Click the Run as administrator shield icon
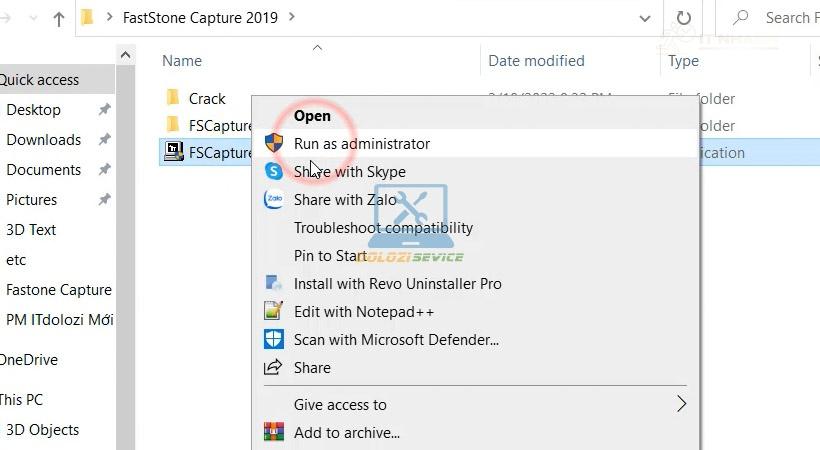 (x=273, y=143)
